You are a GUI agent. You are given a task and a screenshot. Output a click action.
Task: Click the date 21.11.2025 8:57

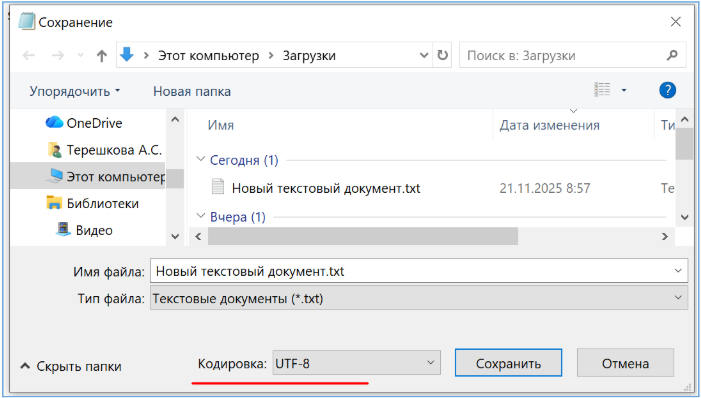545,188
